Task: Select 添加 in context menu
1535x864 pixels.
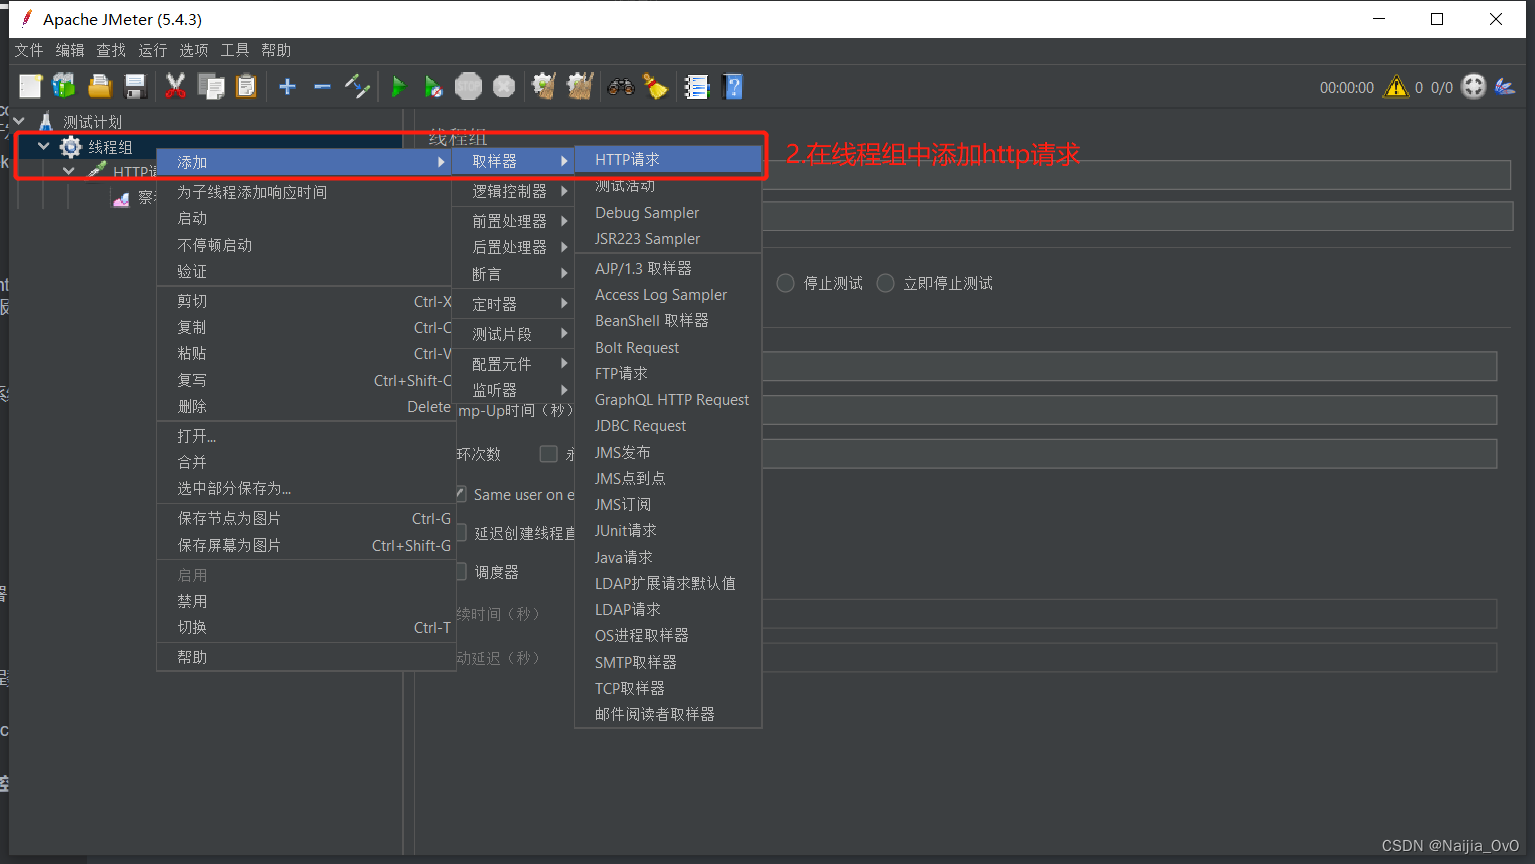Action: pyautogui.click(x=304, y=162)
